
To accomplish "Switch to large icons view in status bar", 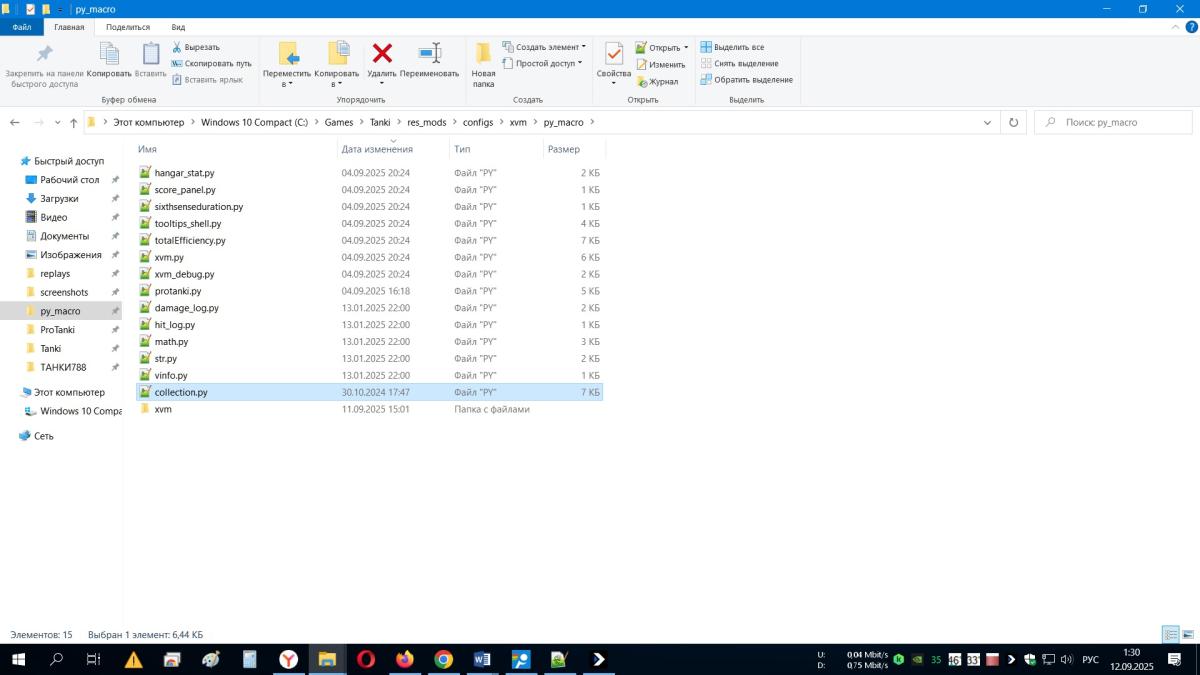I will (1188, 634).
